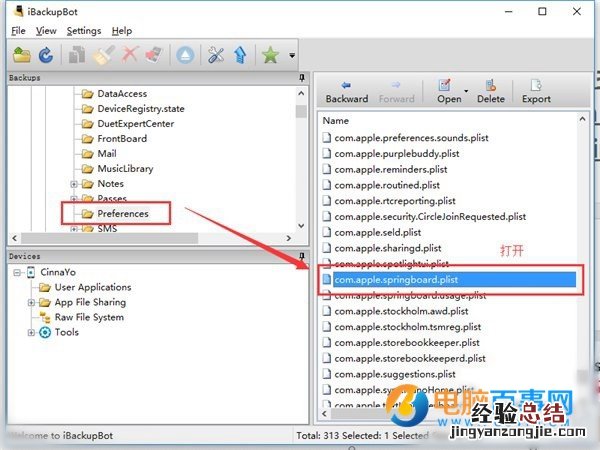The image size is (600, 450).
Task: Select the Preferences folder
Action: point(122,214)
